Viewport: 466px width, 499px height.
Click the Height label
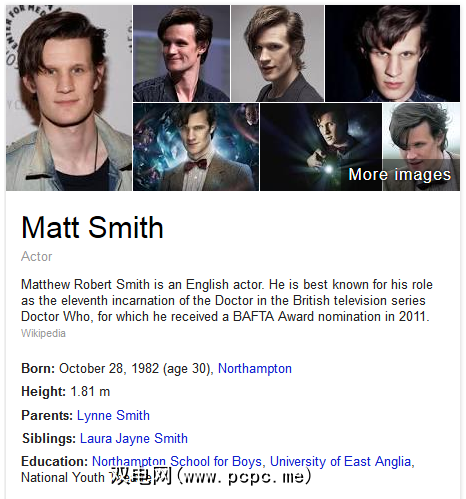coord(43,392)
